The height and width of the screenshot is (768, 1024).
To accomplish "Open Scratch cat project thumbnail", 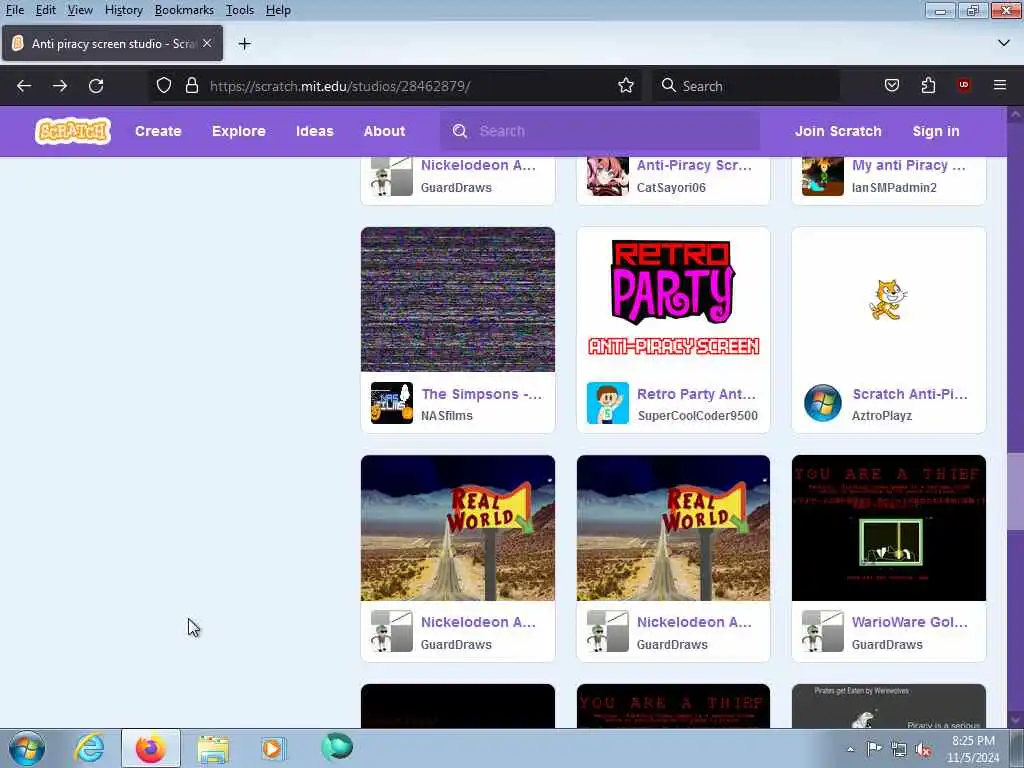I will click(x=889, y=300).
